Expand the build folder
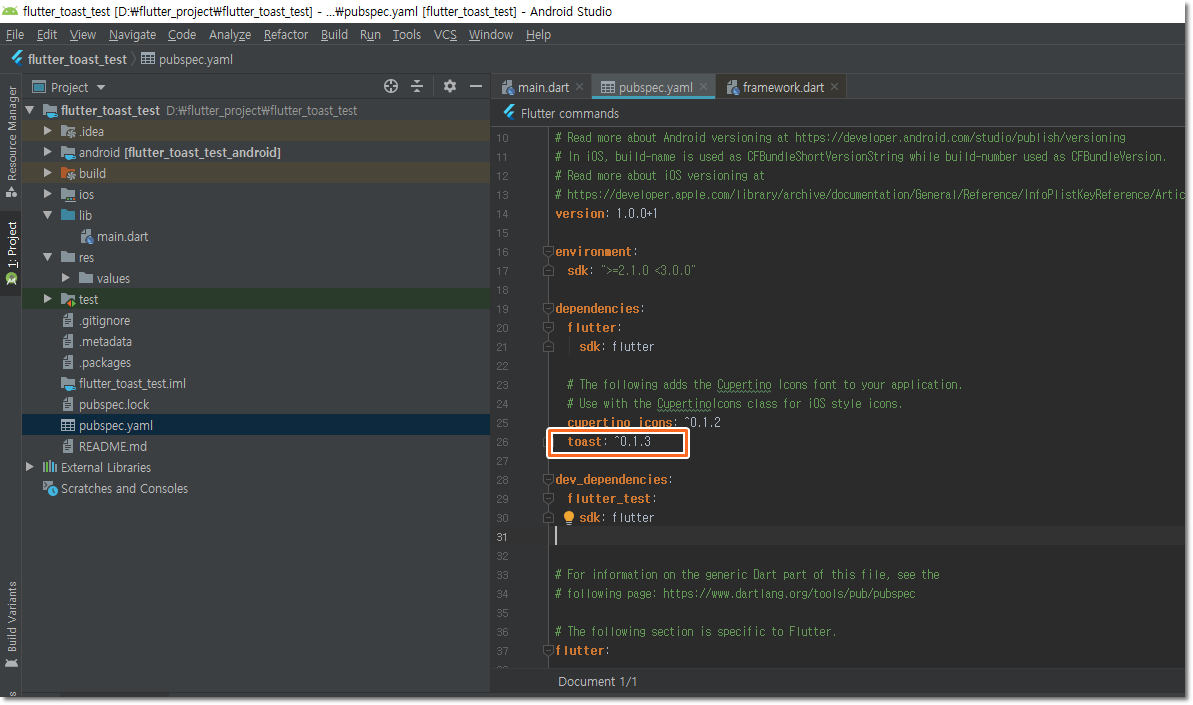 click(x=48, y=173)
